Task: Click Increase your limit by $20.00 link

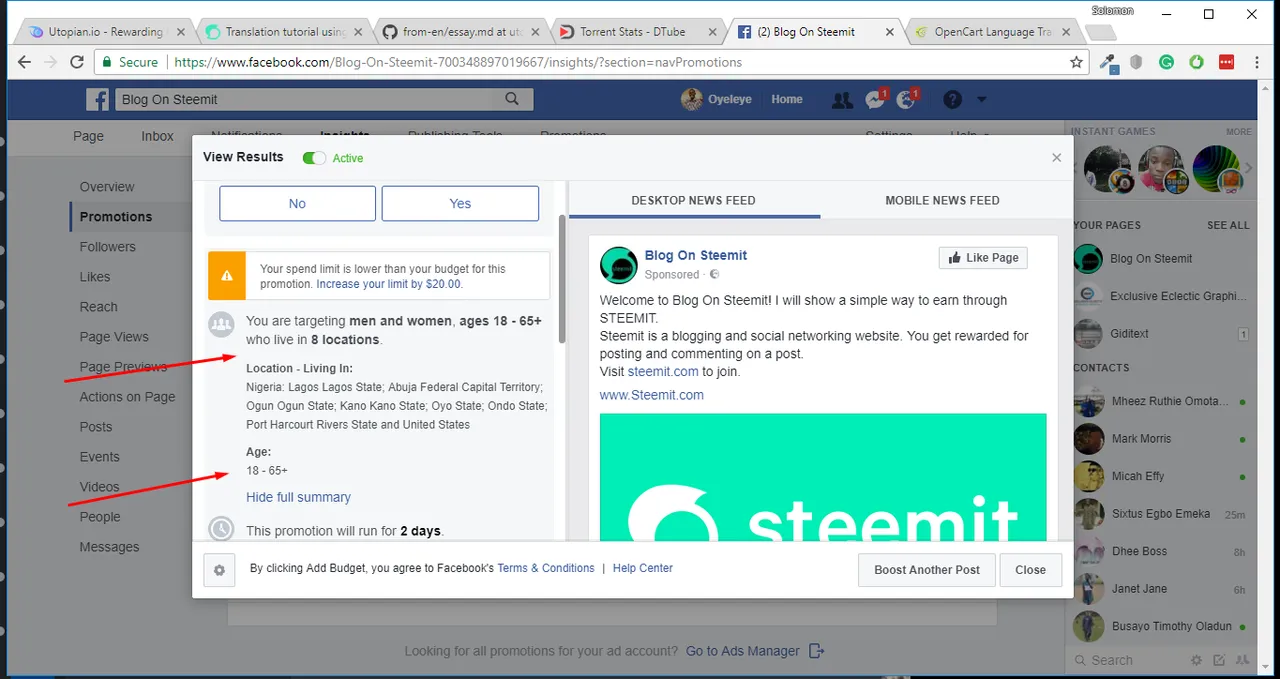Action: (389, 284)
